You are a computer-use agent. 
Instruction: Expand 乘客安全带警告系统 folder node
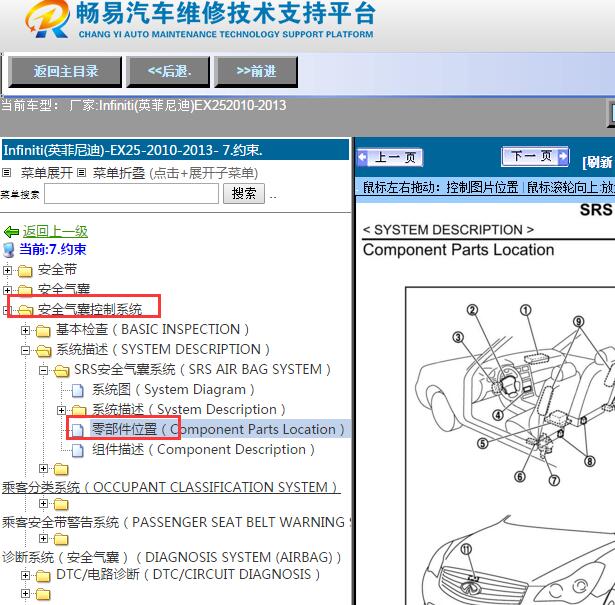[x=44, y=503]
